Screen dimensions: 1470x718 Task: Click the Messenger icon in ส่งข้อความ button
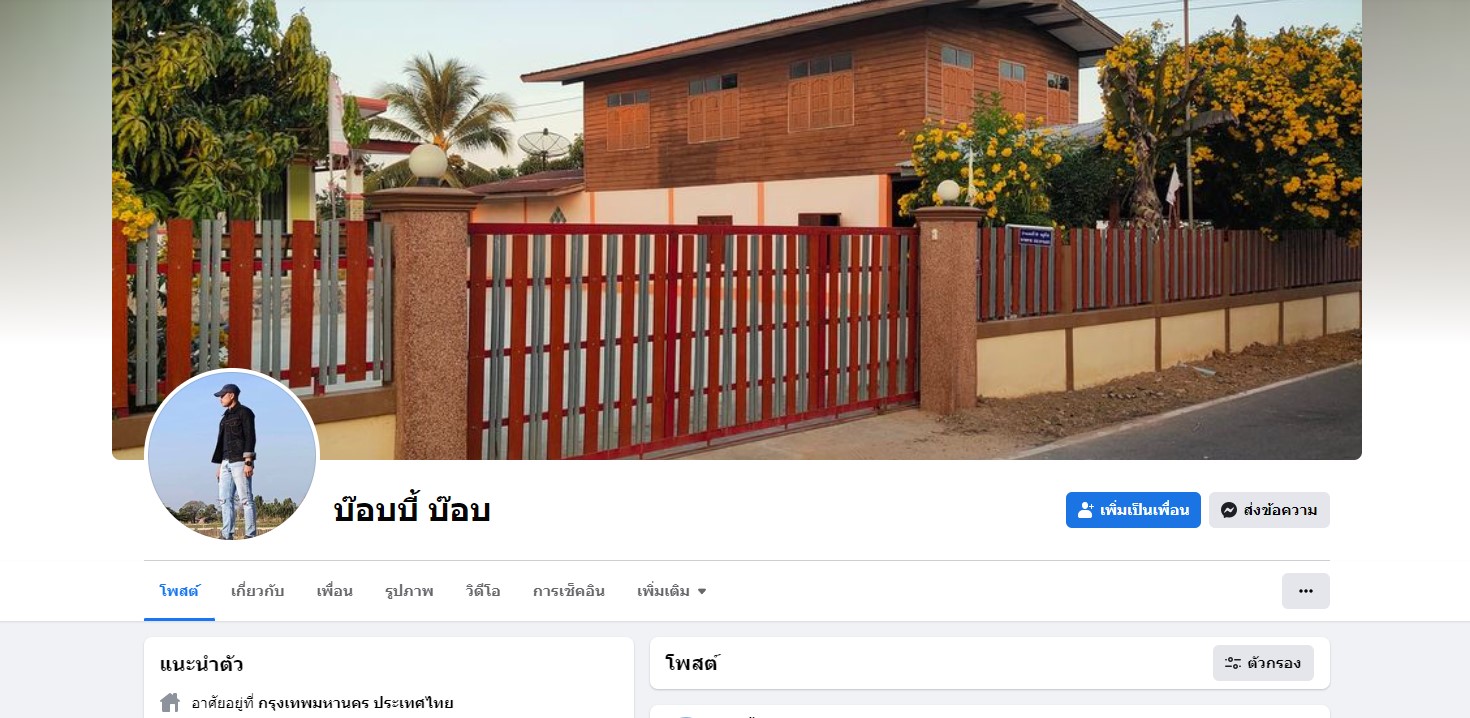click(x=1229, y=510)
